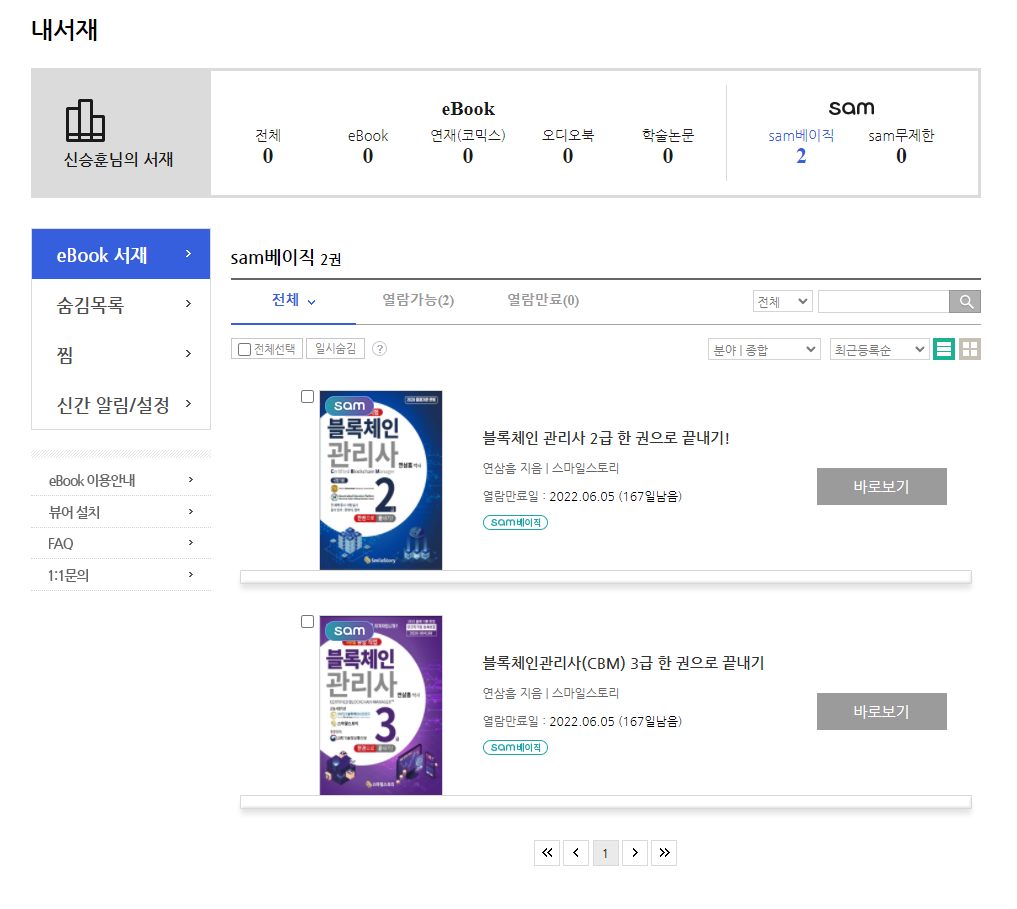
Task: Select checkbox for 블록체인관리사(CBM) 3급 book
Action: tap(307, 622)
